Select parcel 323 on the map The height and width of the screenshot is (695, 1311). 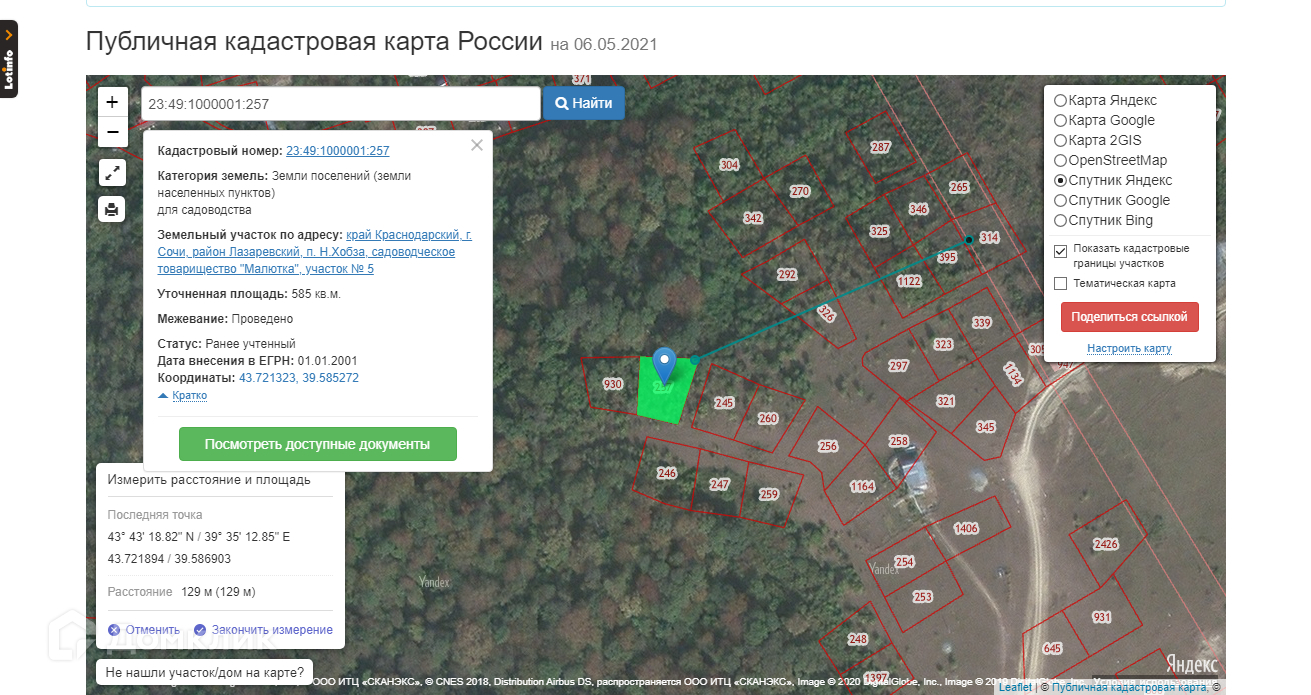(x=943, y=344)
